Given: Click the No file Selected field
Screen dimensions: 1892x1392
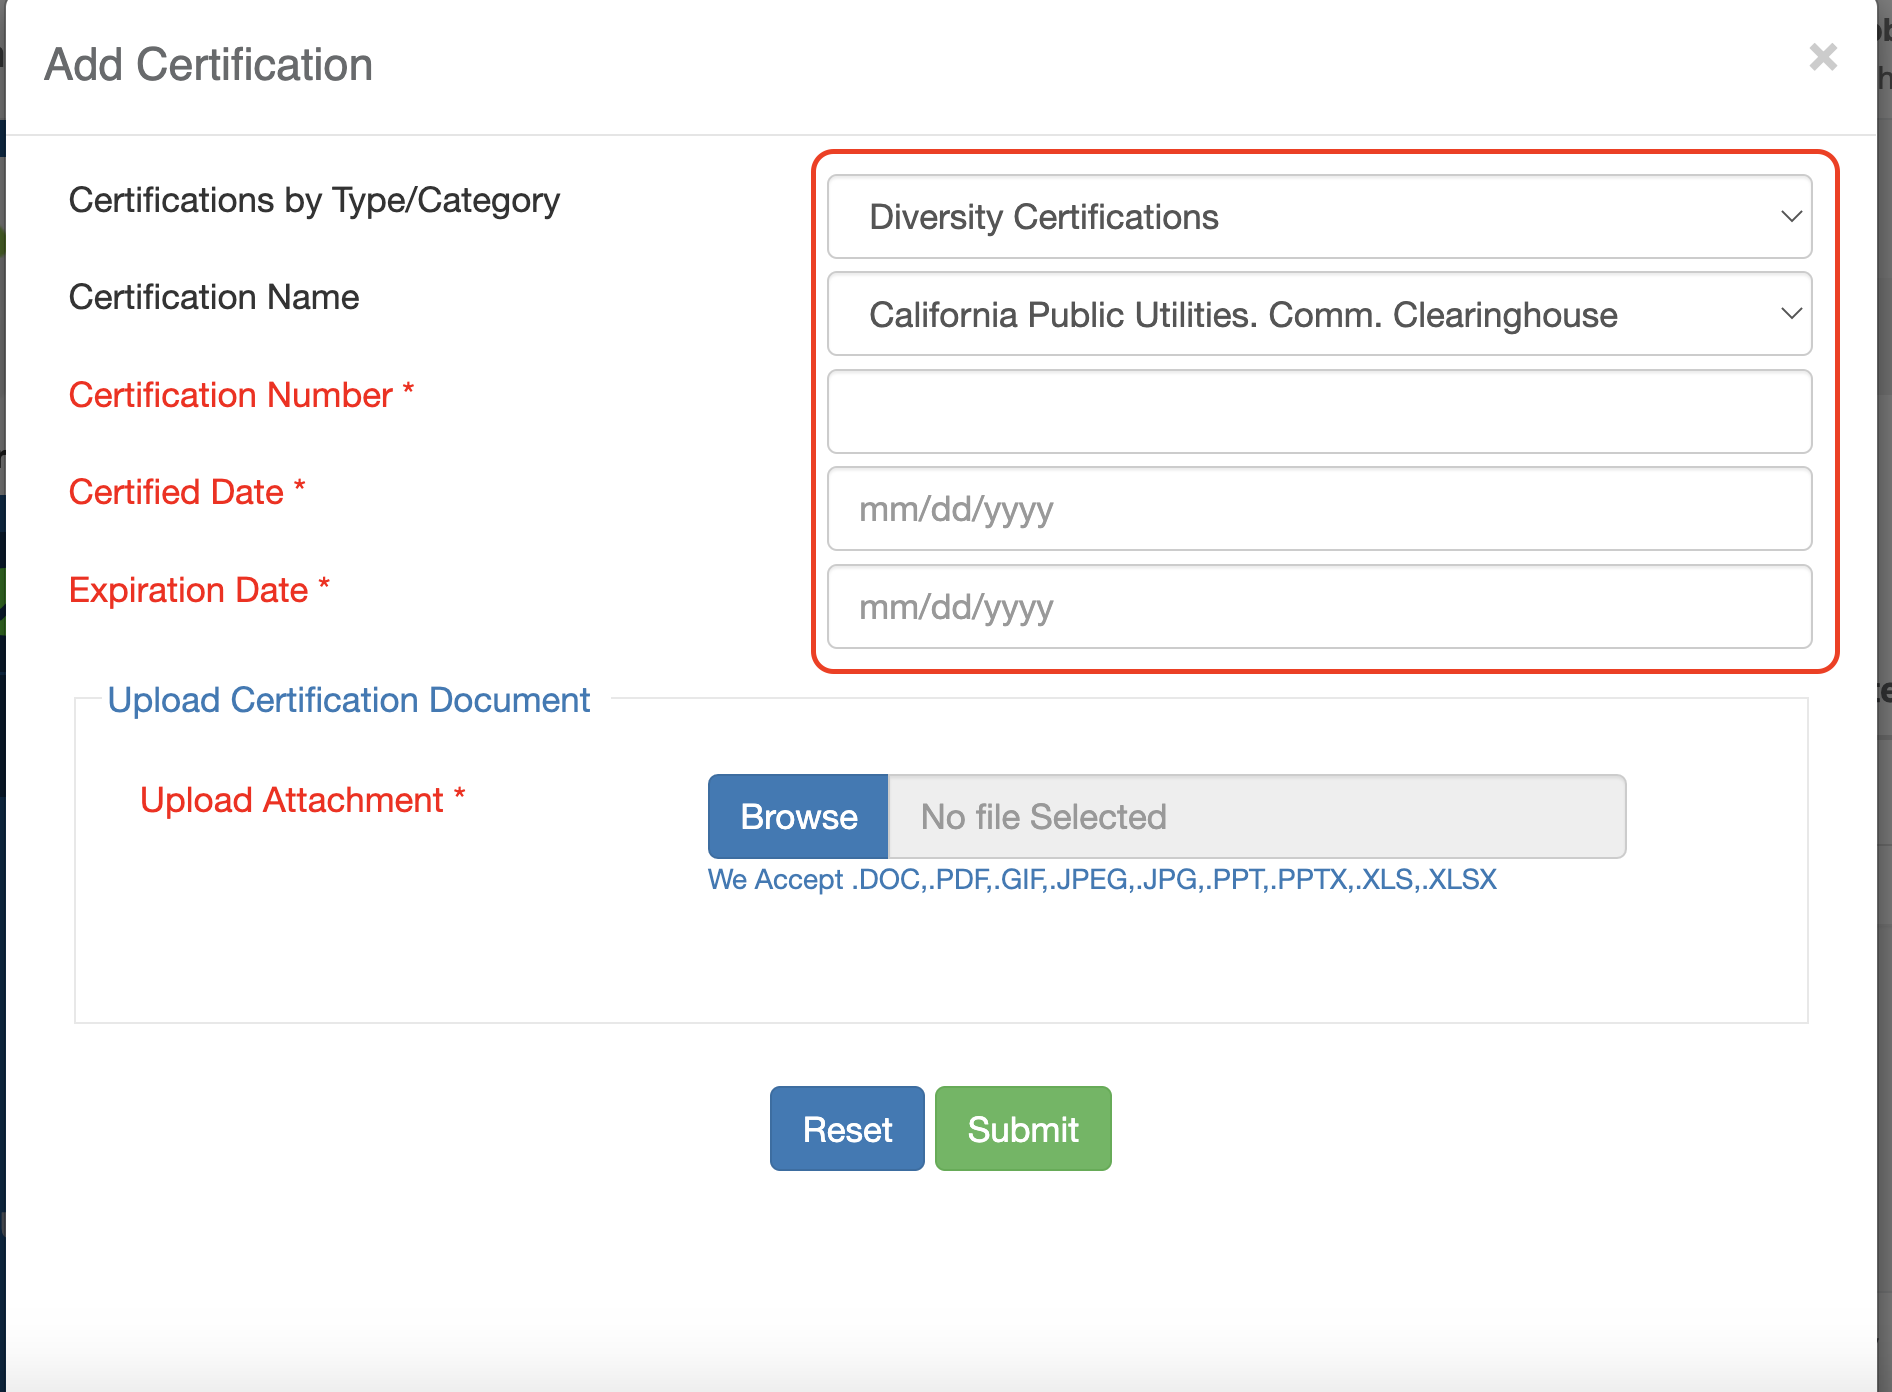Looking at the screenshot, I should tap(1256, 817).
